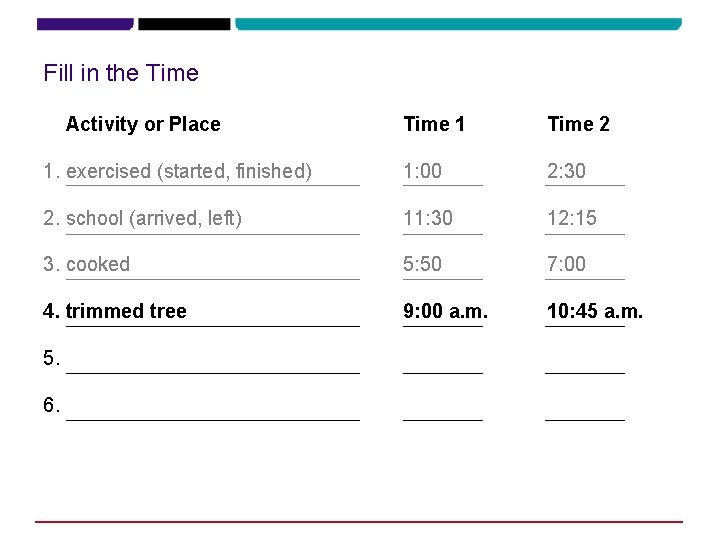The image size is (720, 540).
Task: Click the 7:00 time value
Action: 566,264
